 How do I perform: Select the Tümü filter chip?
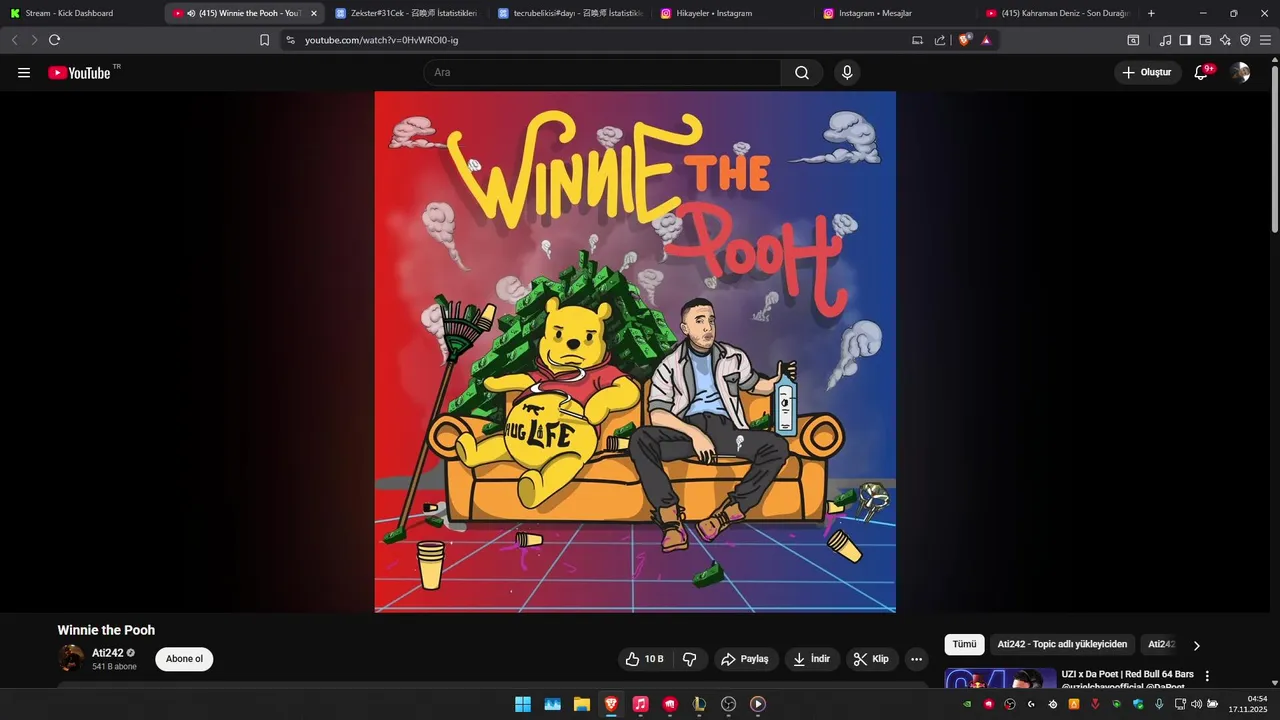(964, 645)
